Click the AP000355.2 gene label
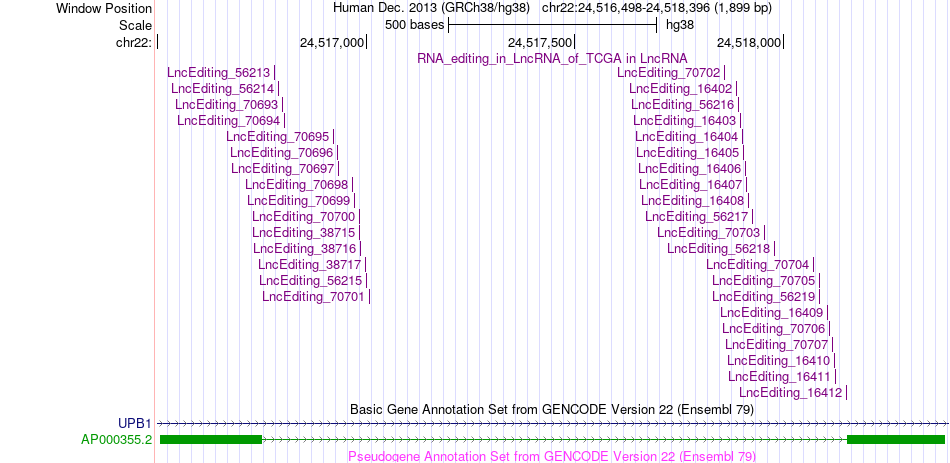This screenshot has height=463, width=950. tap(117, 439)
